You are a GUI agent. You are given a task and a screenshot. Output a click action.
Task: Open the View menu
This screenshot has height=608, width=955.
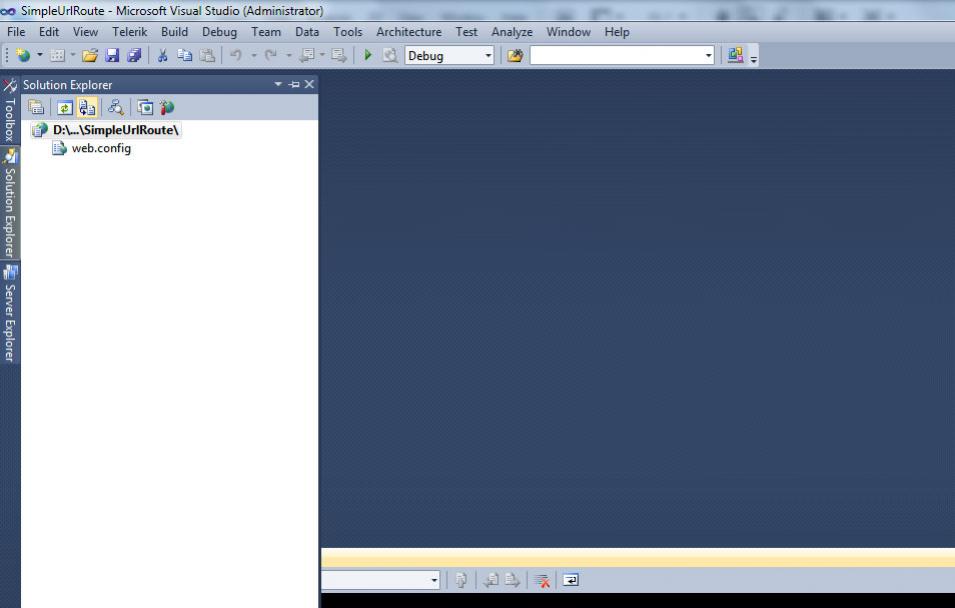(85, 32)
